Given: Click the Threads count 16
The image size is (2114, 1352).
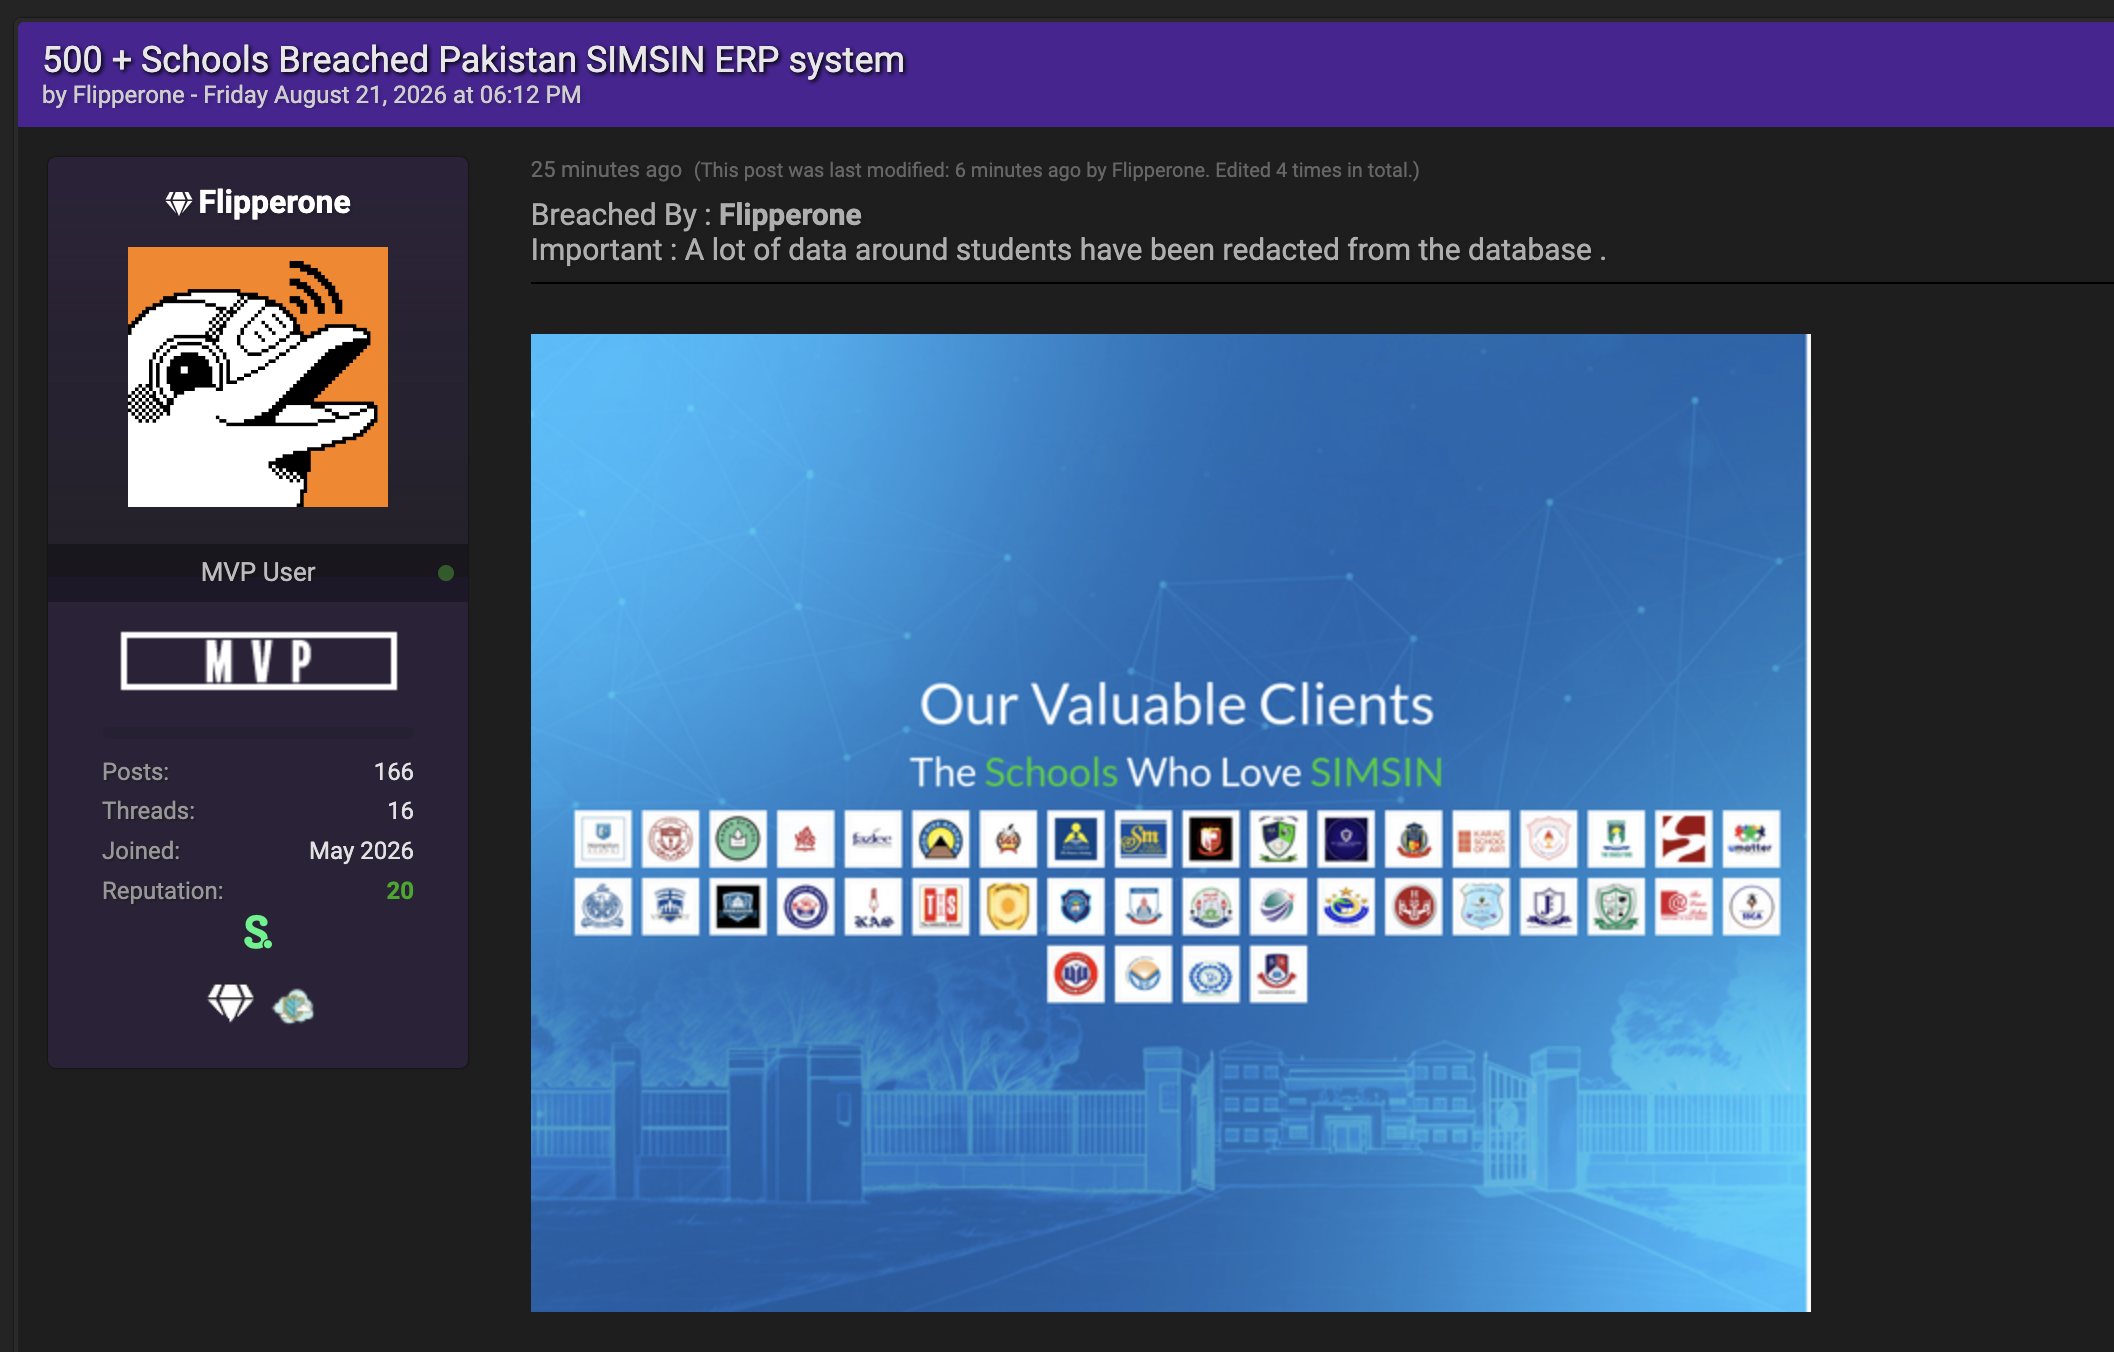Looking at the screenshot, I should tap(400, 811).
